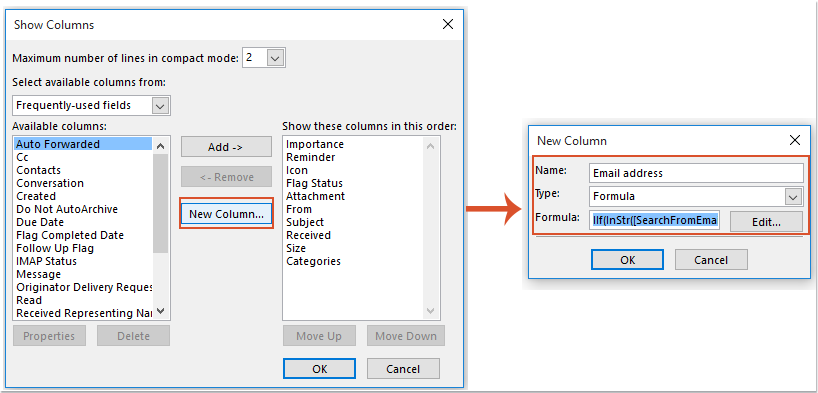Select Categories in shown columns list
818x393 pixels.
click(x=353, y=261)
